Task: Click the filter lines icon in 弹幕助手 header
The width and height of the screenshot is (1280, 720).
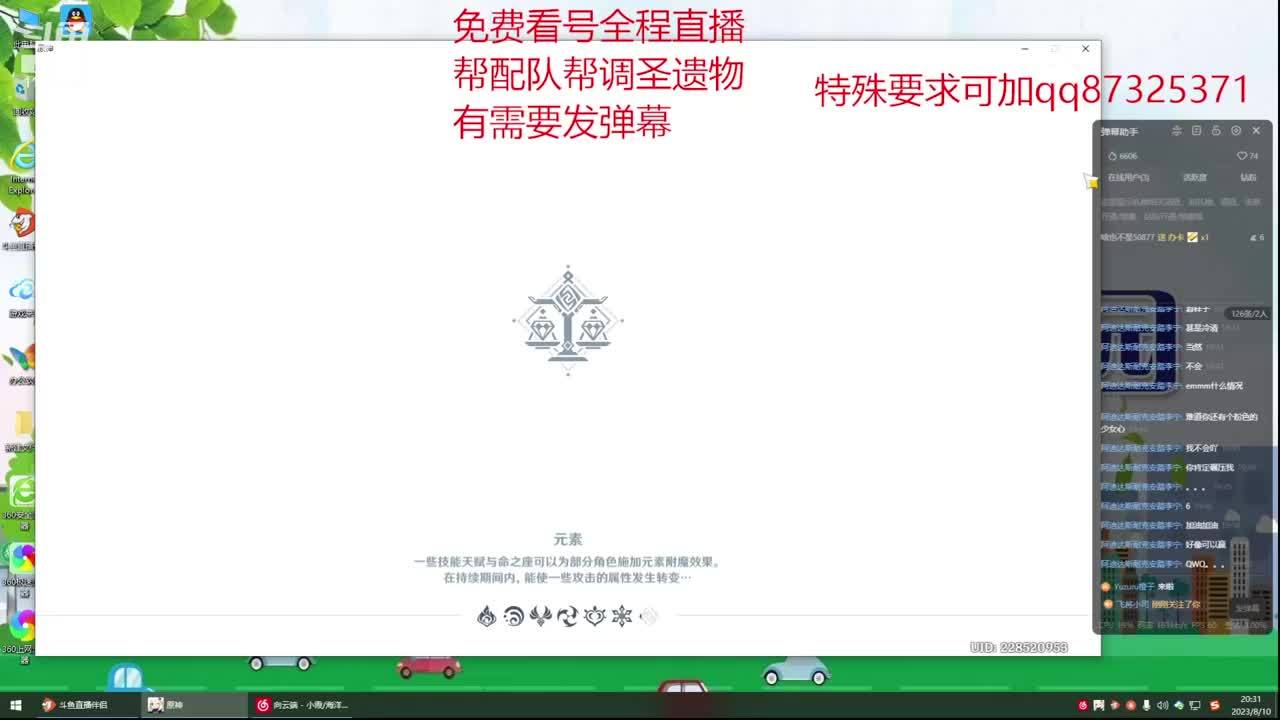Action: pos(1177,131)
